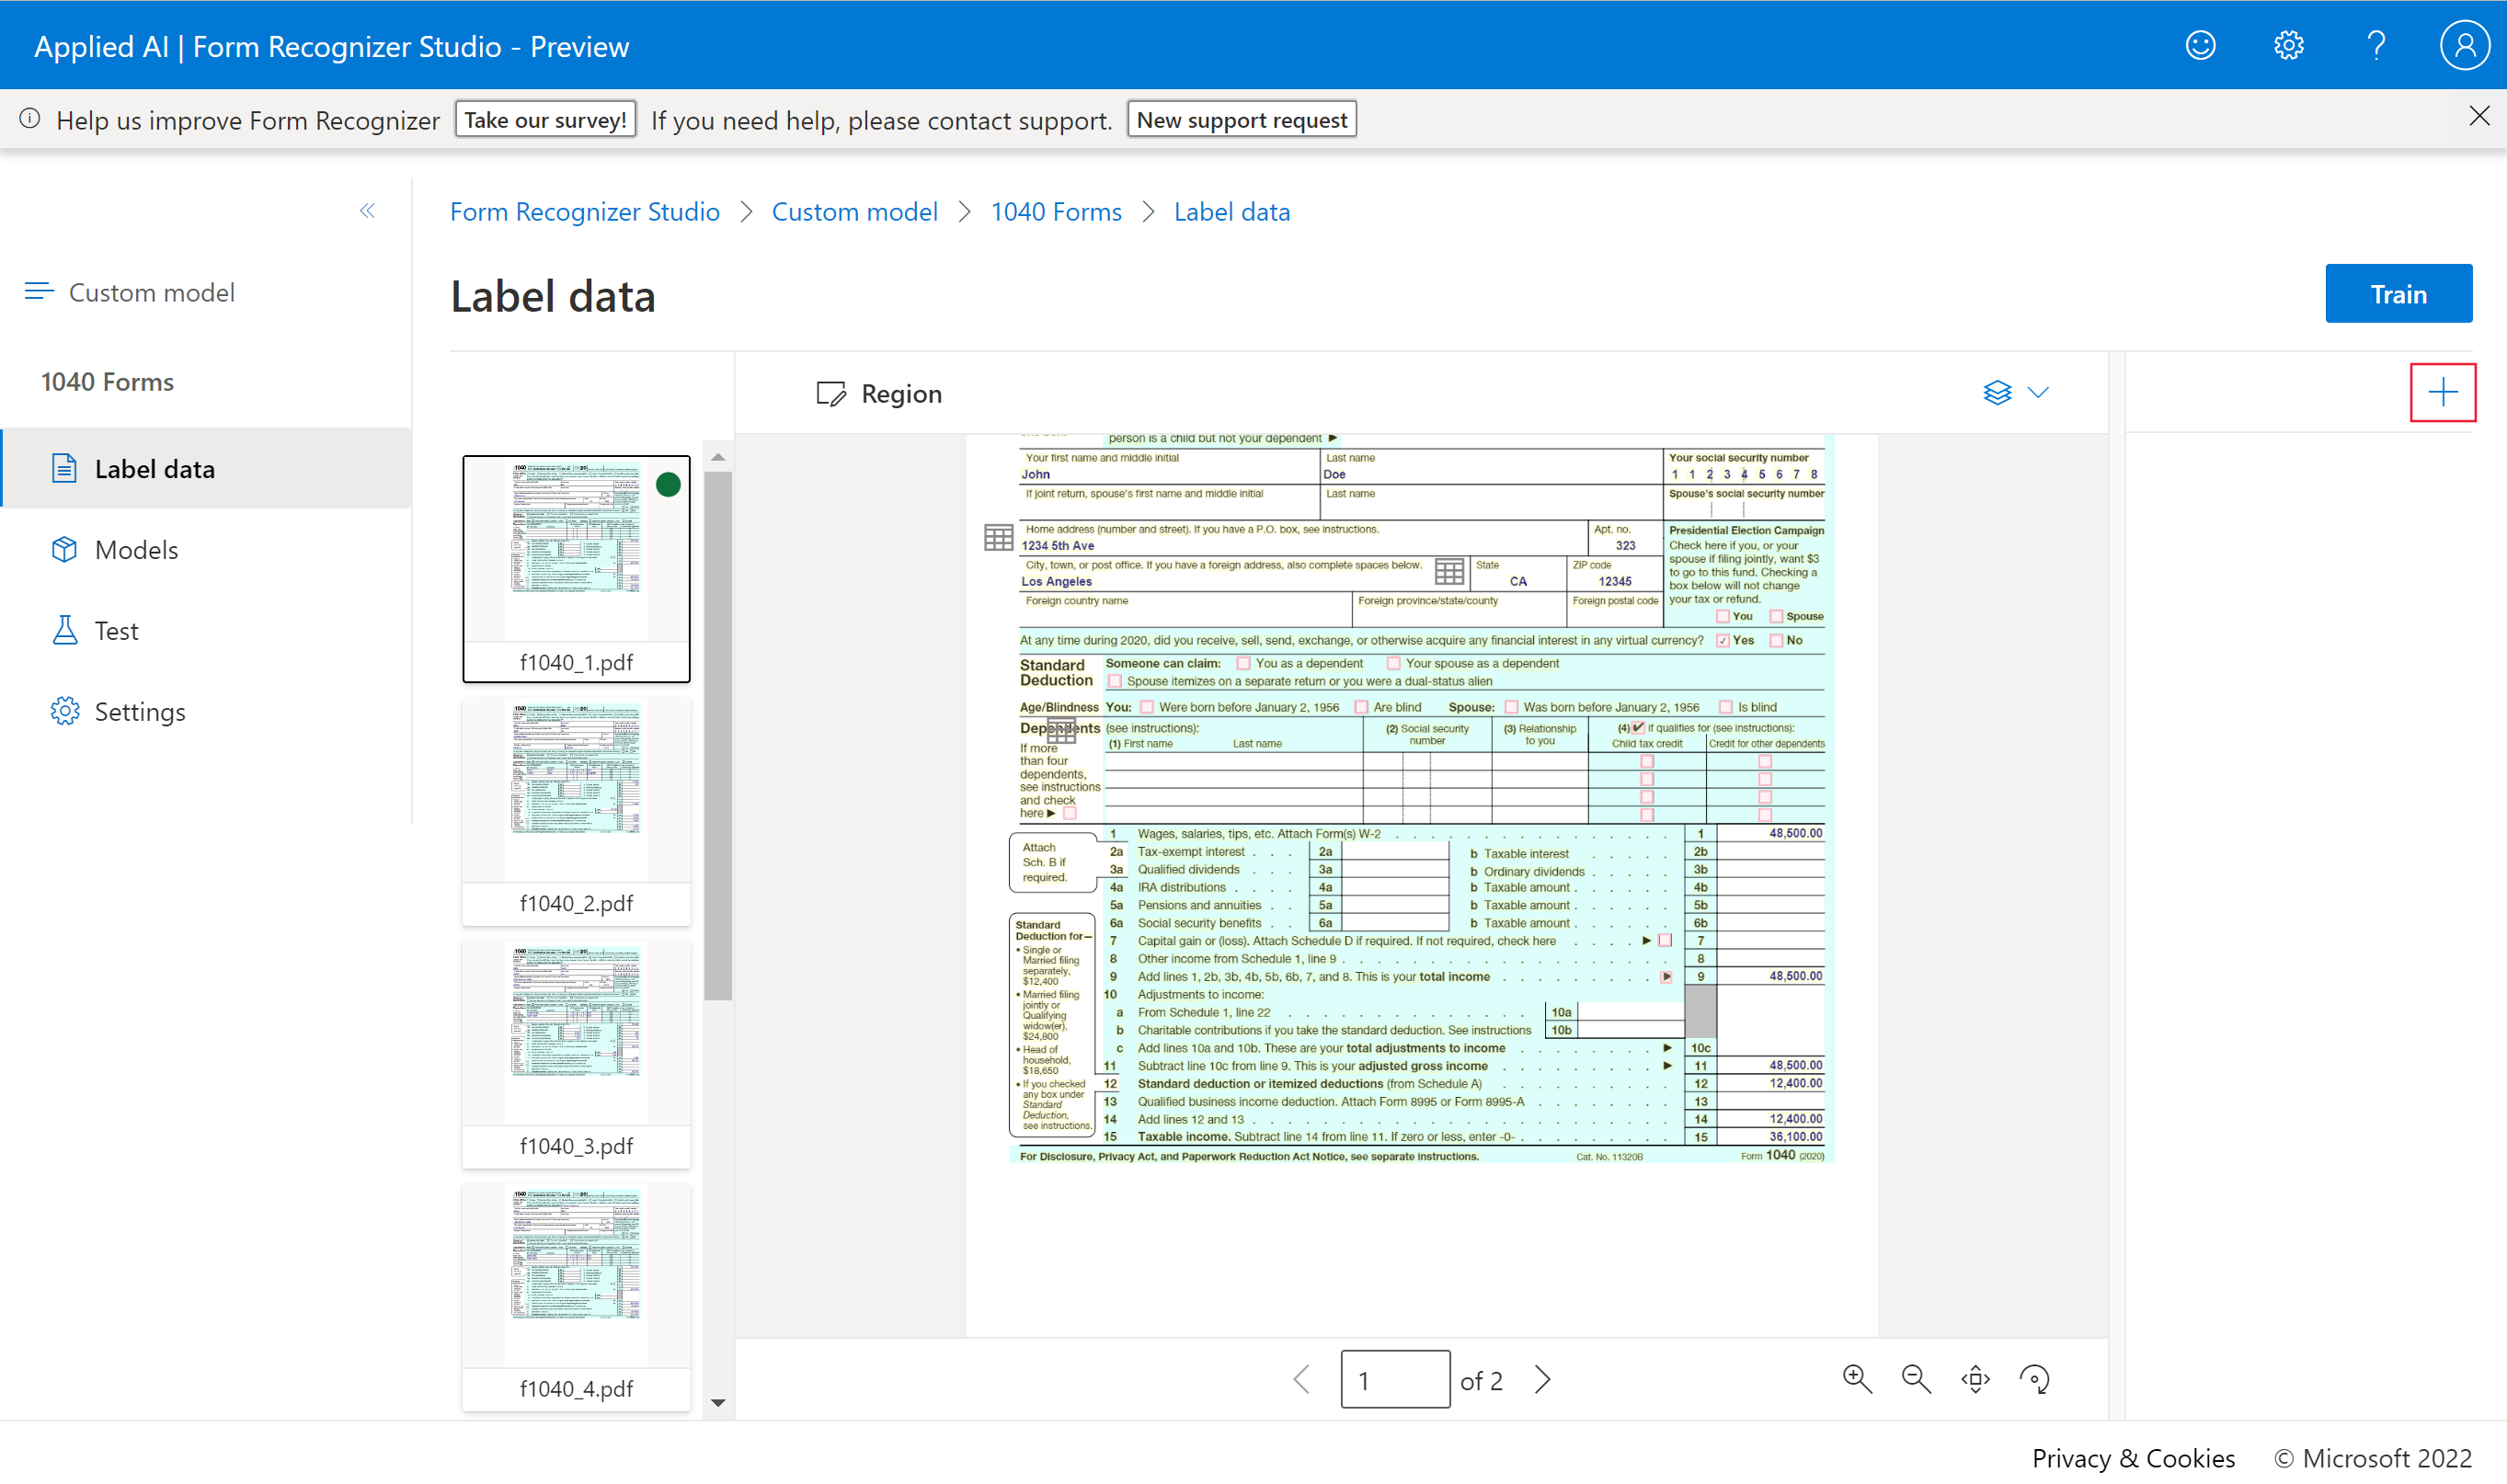This screenshot has height=1484, width=2507.
Task: Select the Region drawing tool
Action: pos(879,393)
